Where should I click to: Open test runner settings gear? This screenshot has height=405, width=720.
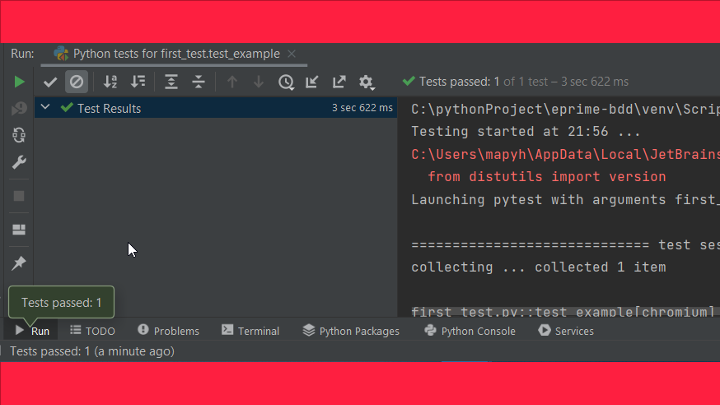tap(366, 82)
